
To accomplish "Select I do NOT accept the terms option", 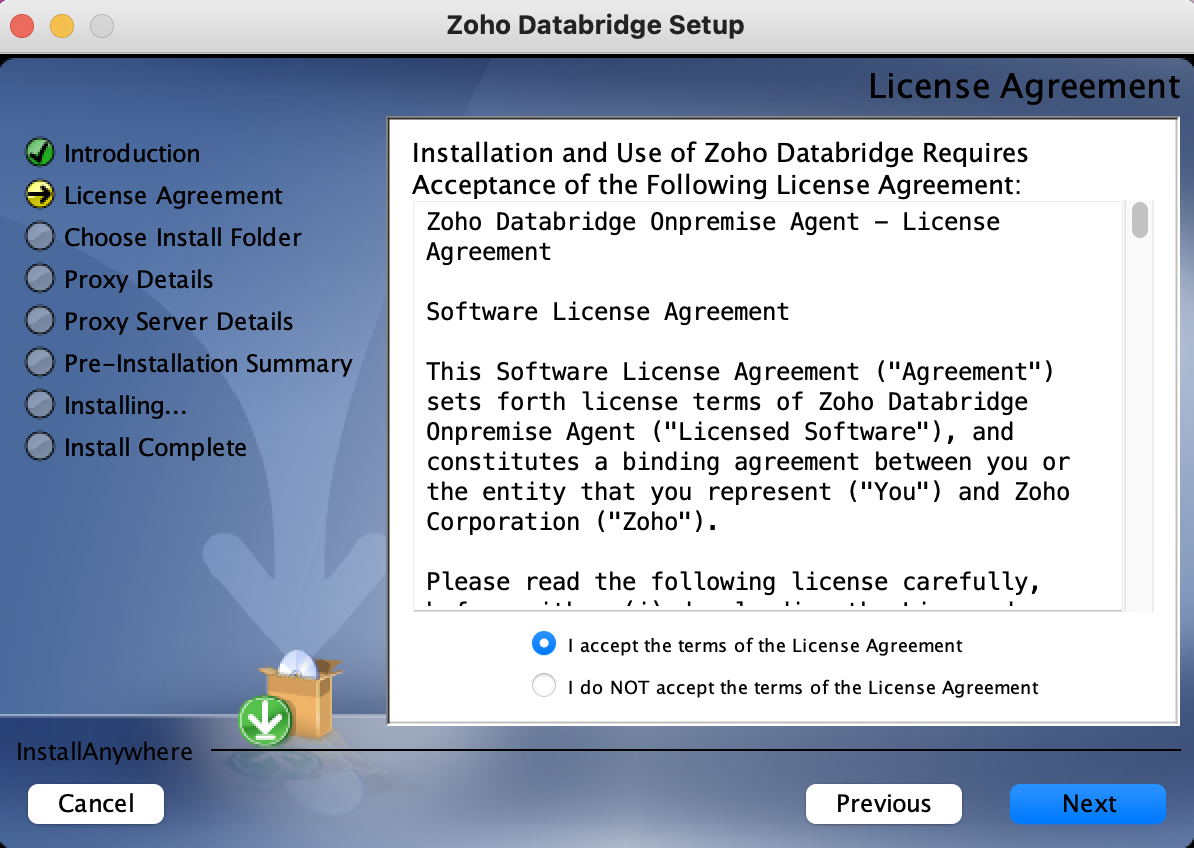I will coord(544,686).
